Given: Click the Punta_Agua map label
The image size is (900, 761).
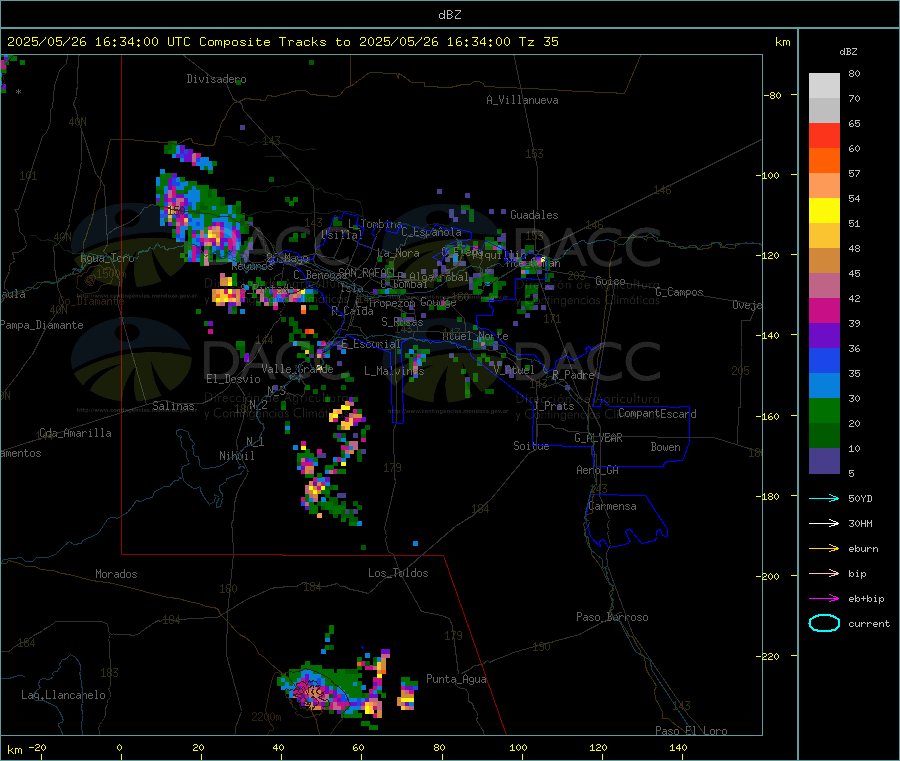Looking at the screenshot, I should [456, 679].
